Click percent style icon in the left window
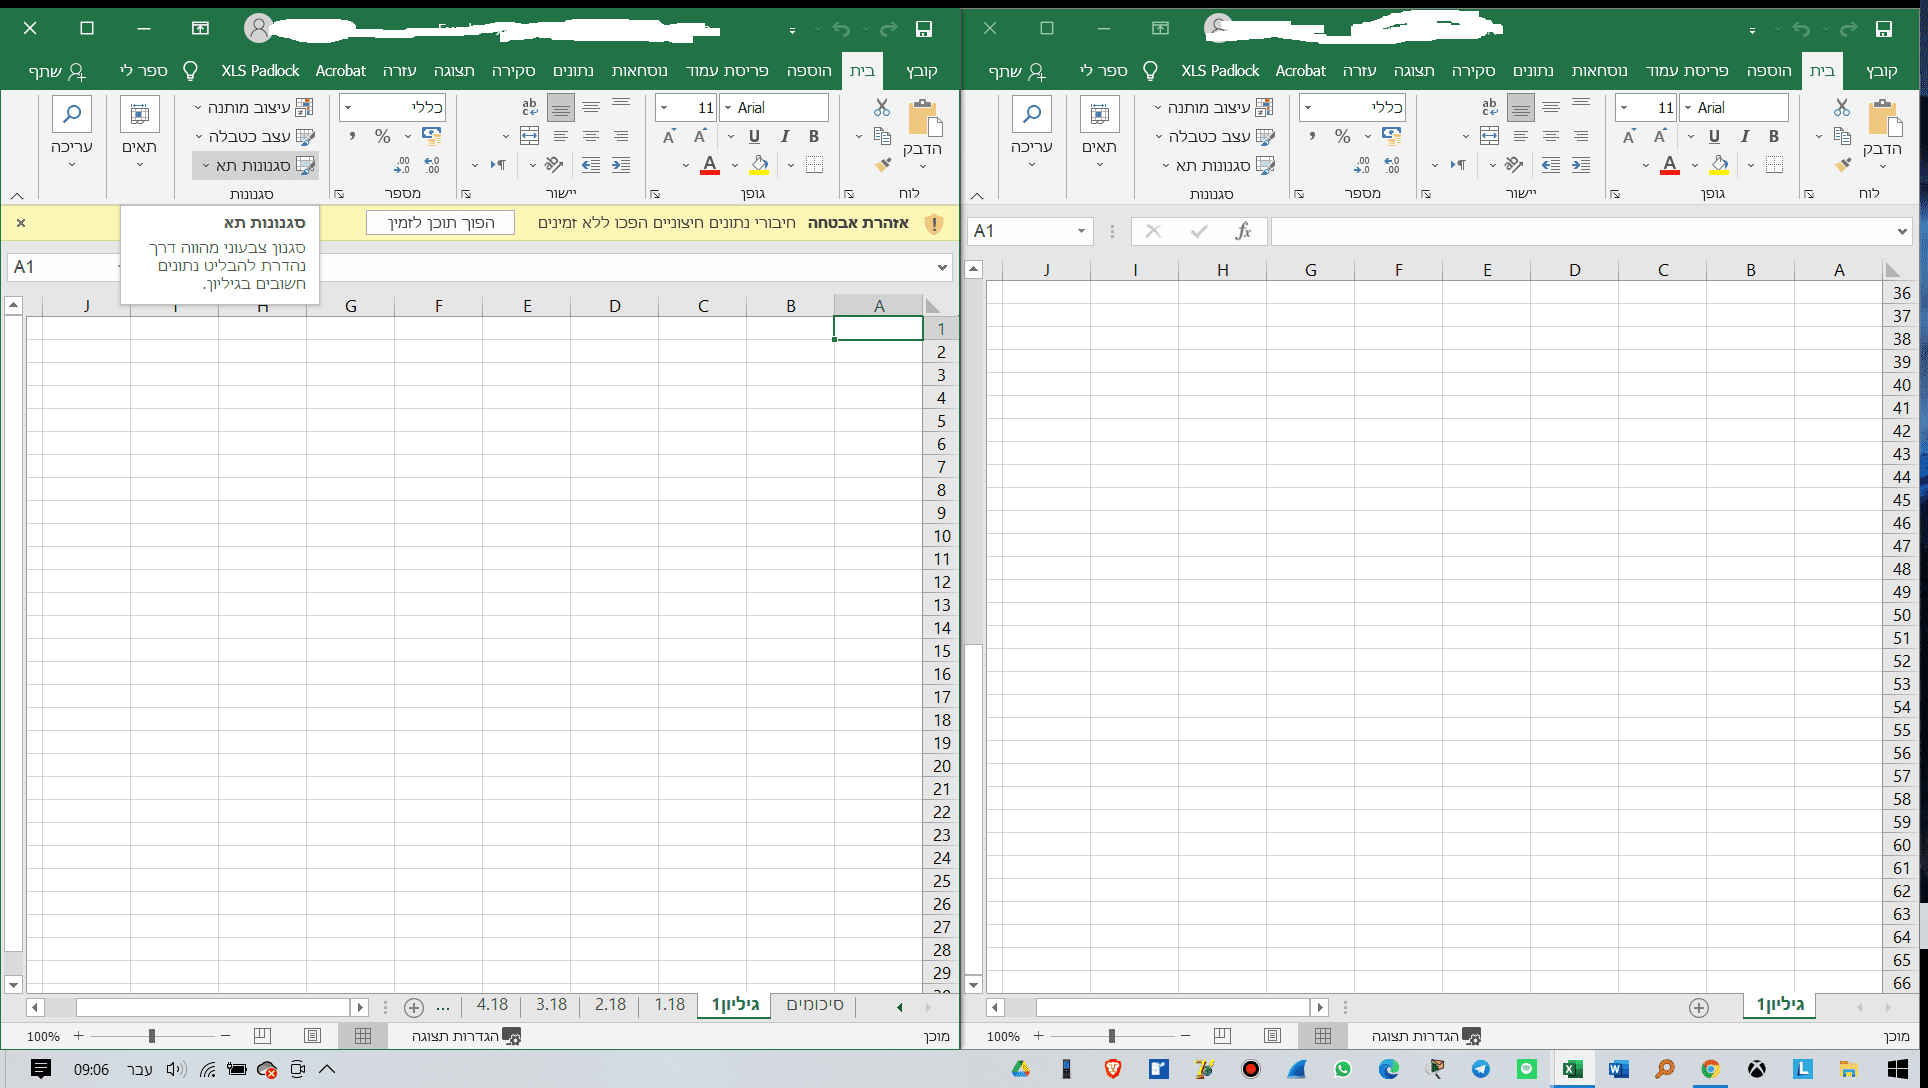The width and height of the screenshot is (1928, 1088). [x=382, y=136]
